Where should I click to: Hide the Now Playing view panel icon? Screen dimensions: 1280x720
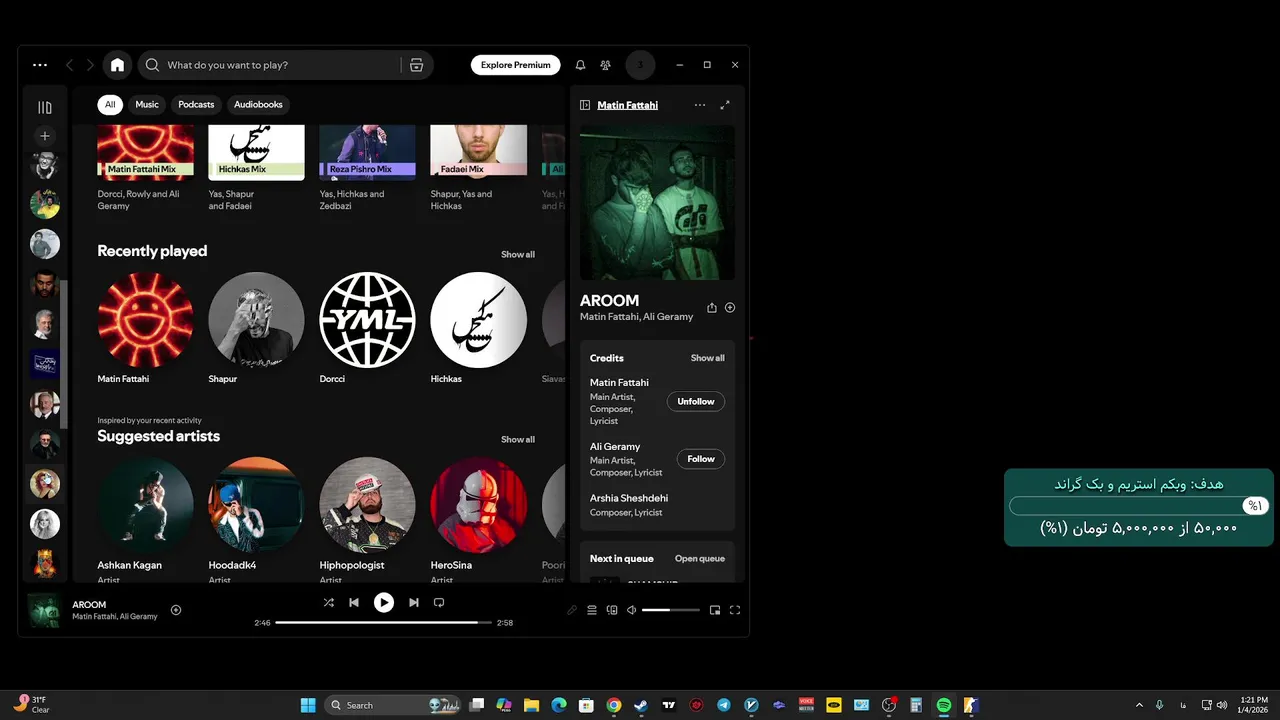pyautogui.click(x=585, y=105)
